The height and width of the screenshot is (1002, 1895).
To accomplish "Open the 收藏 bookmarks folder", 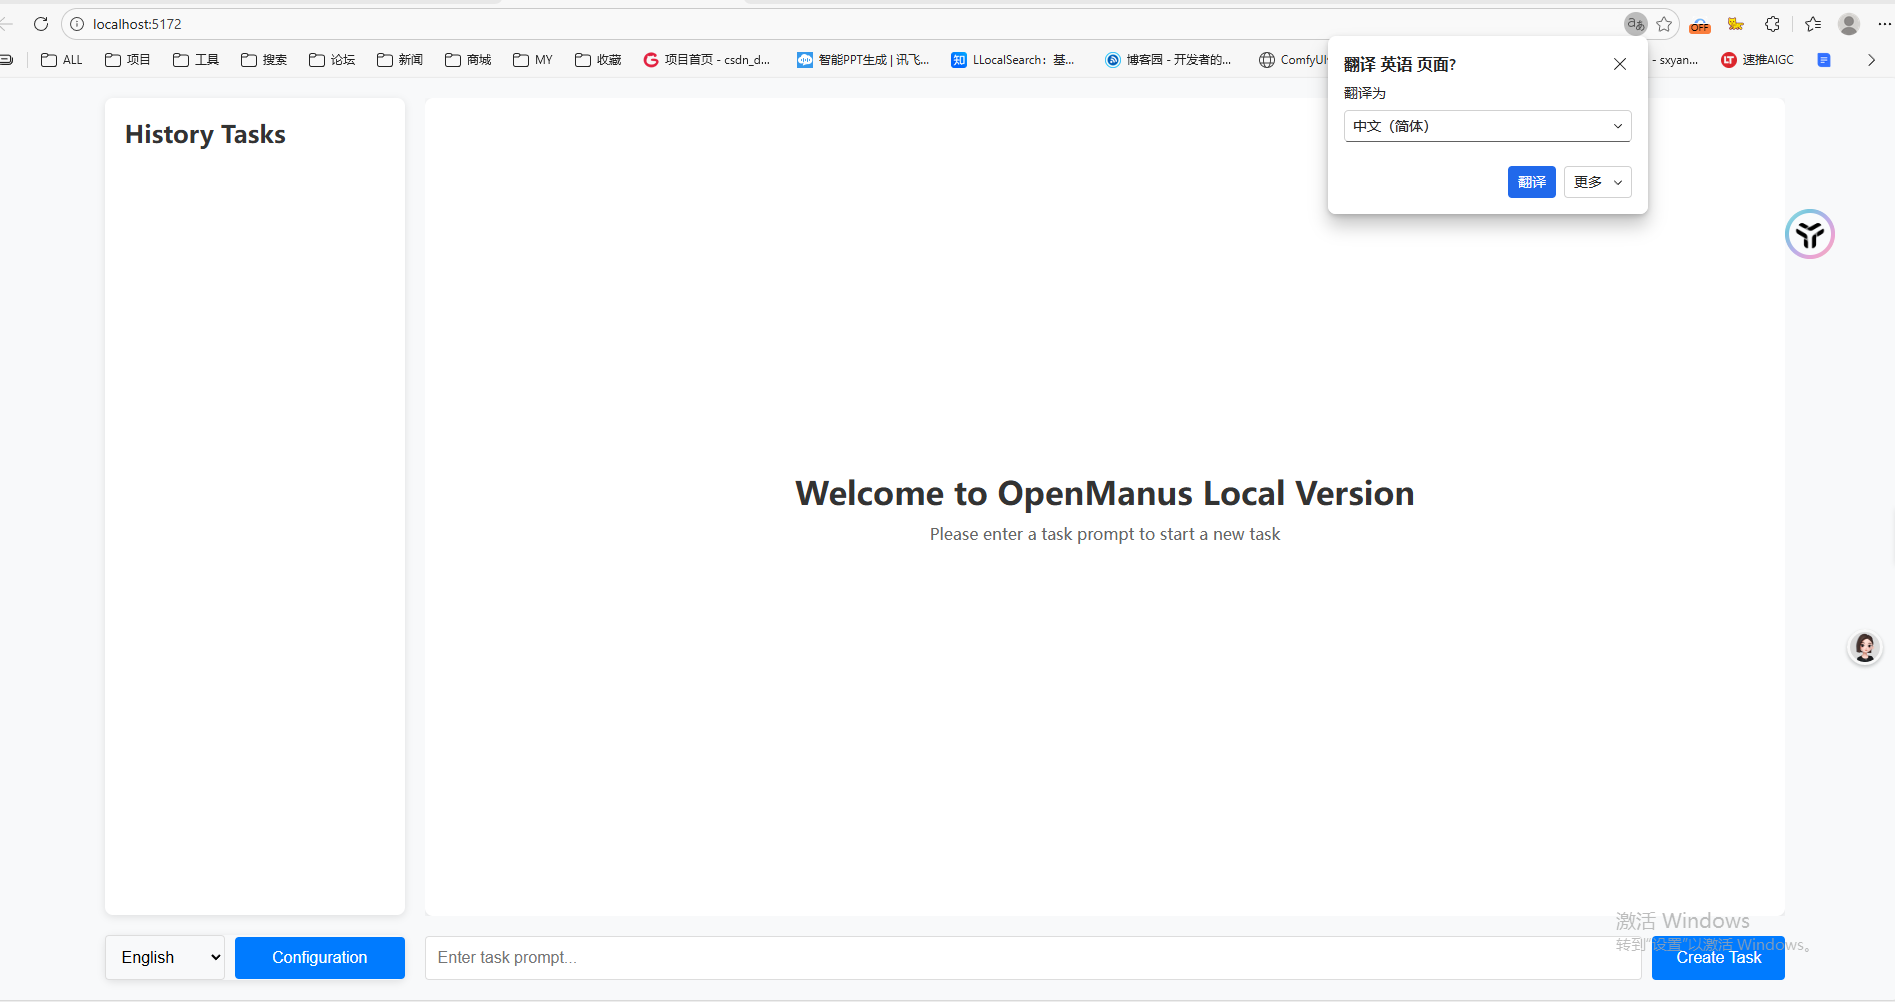I will [x=598, y=60].
